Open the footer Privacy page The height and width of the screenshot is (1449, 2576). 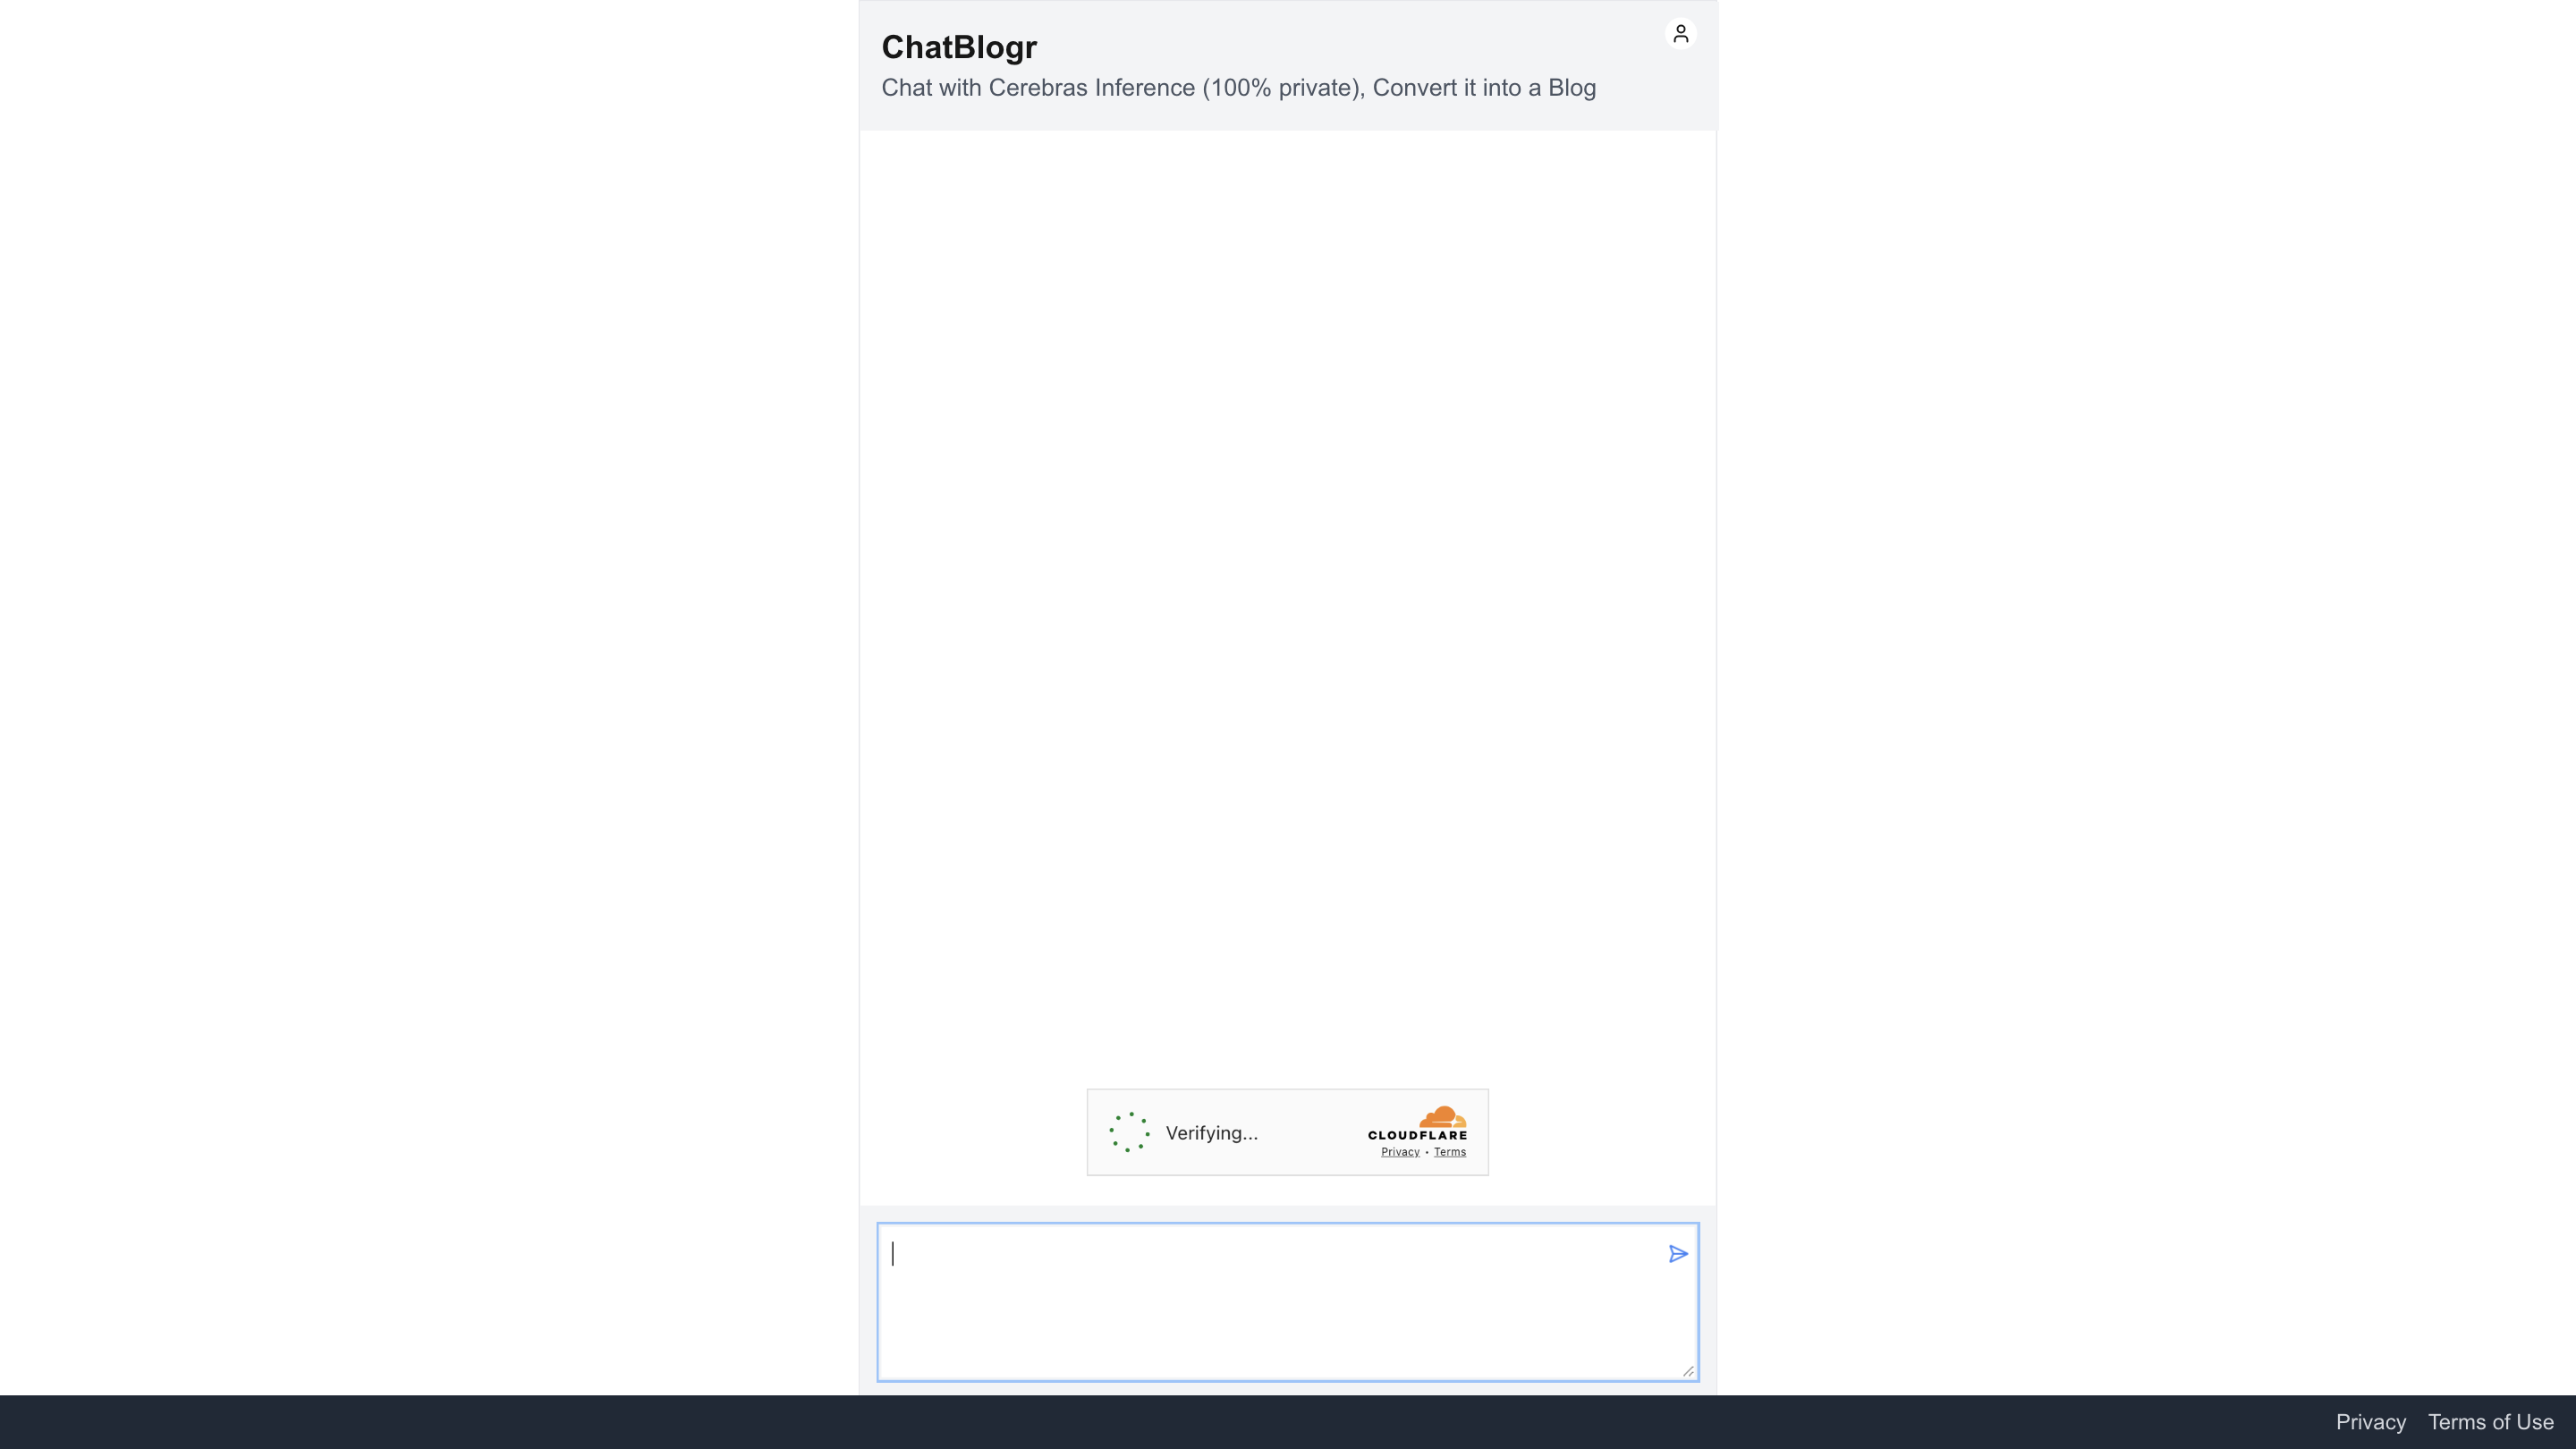pos(2370,1422)
